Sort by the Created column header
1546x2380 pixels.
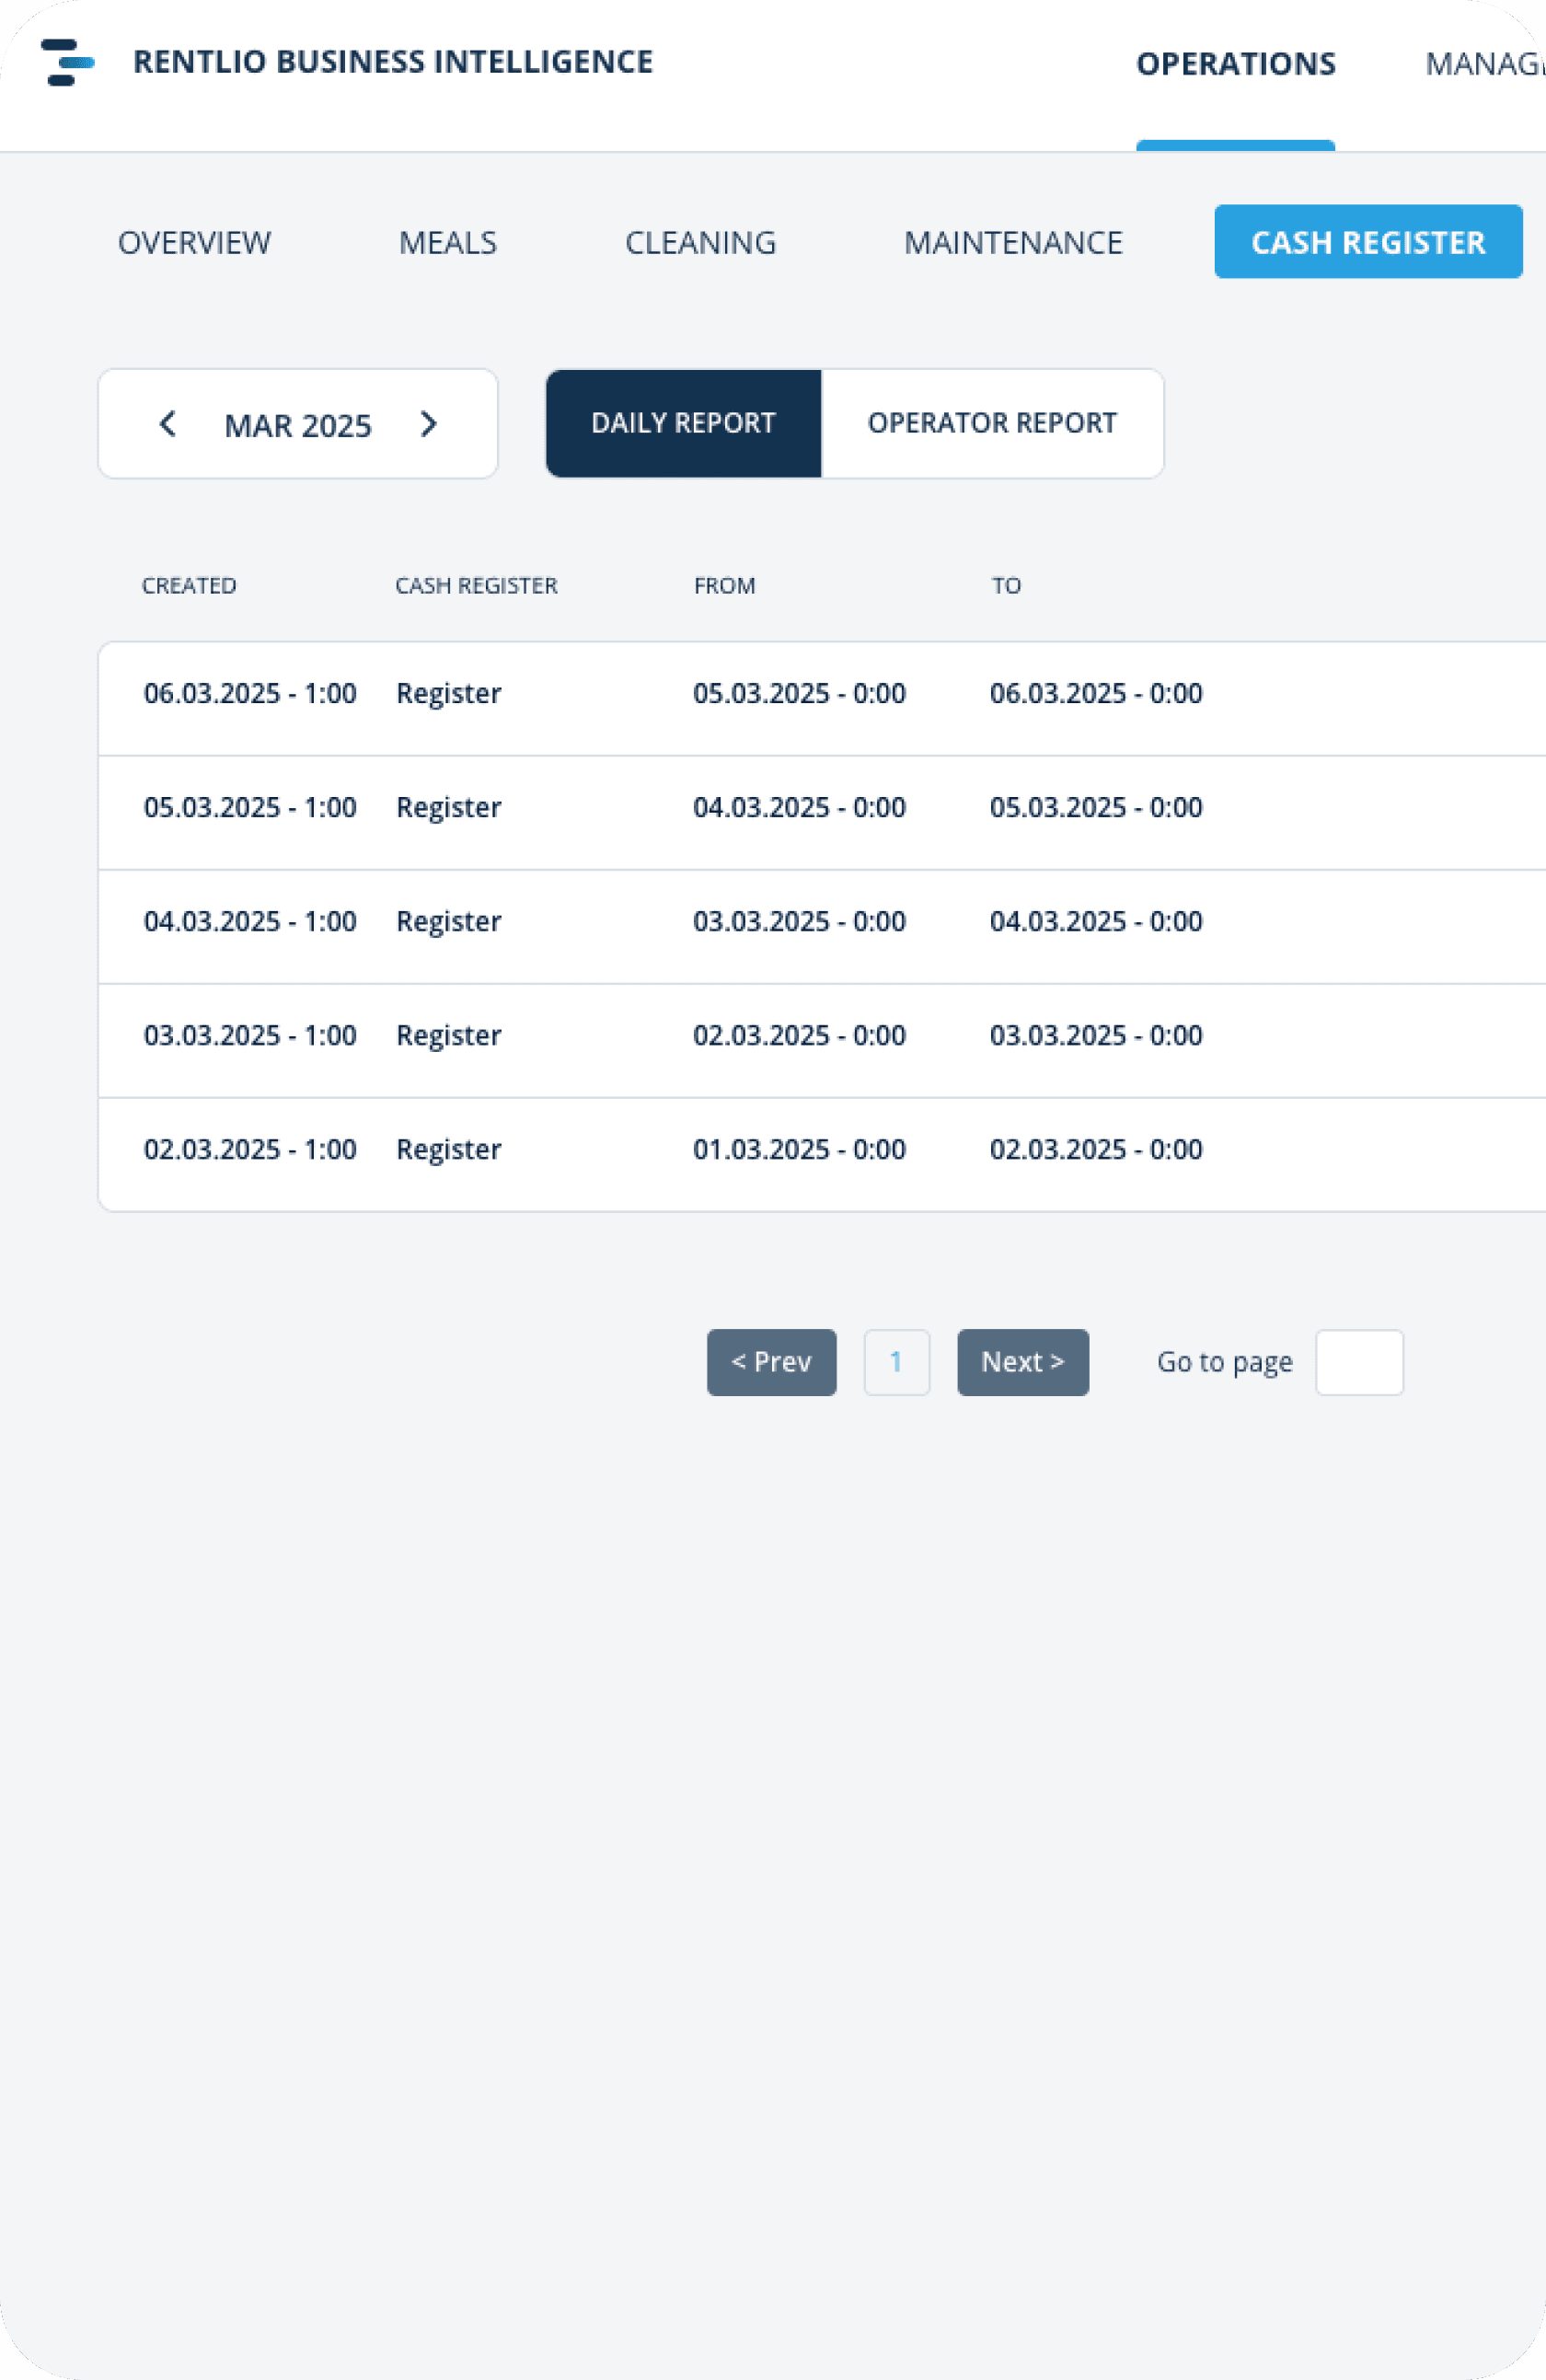click(x=190, y=585)
